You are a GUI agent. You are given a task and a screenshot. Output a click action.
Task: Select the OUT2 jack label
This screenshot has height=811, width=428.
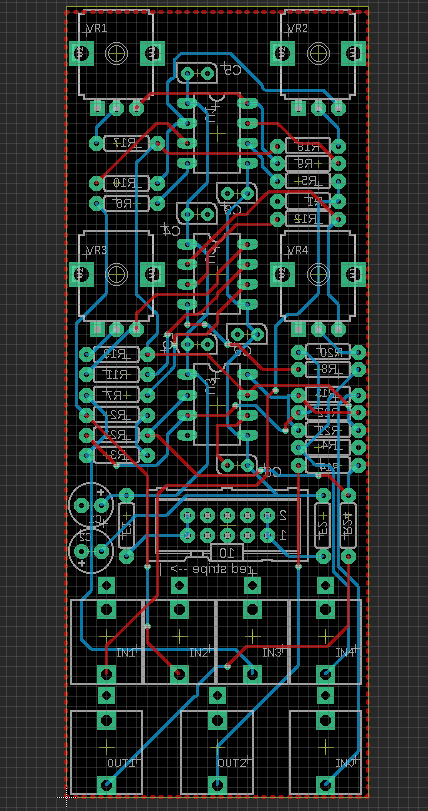tap(233, 763)
